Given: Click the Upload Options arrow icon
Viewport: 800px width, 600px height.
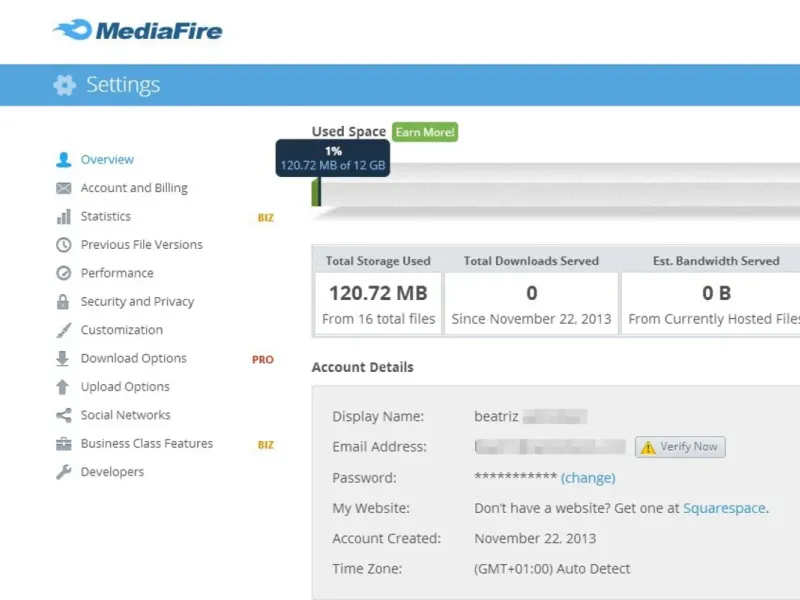Looking at the screenshot, I should click(64, 387).
